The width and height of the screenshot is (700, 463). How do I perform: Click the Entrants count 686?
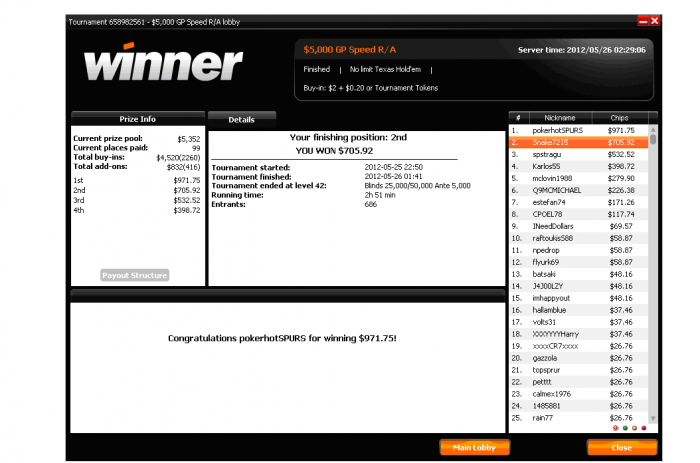tap(371, 204)
